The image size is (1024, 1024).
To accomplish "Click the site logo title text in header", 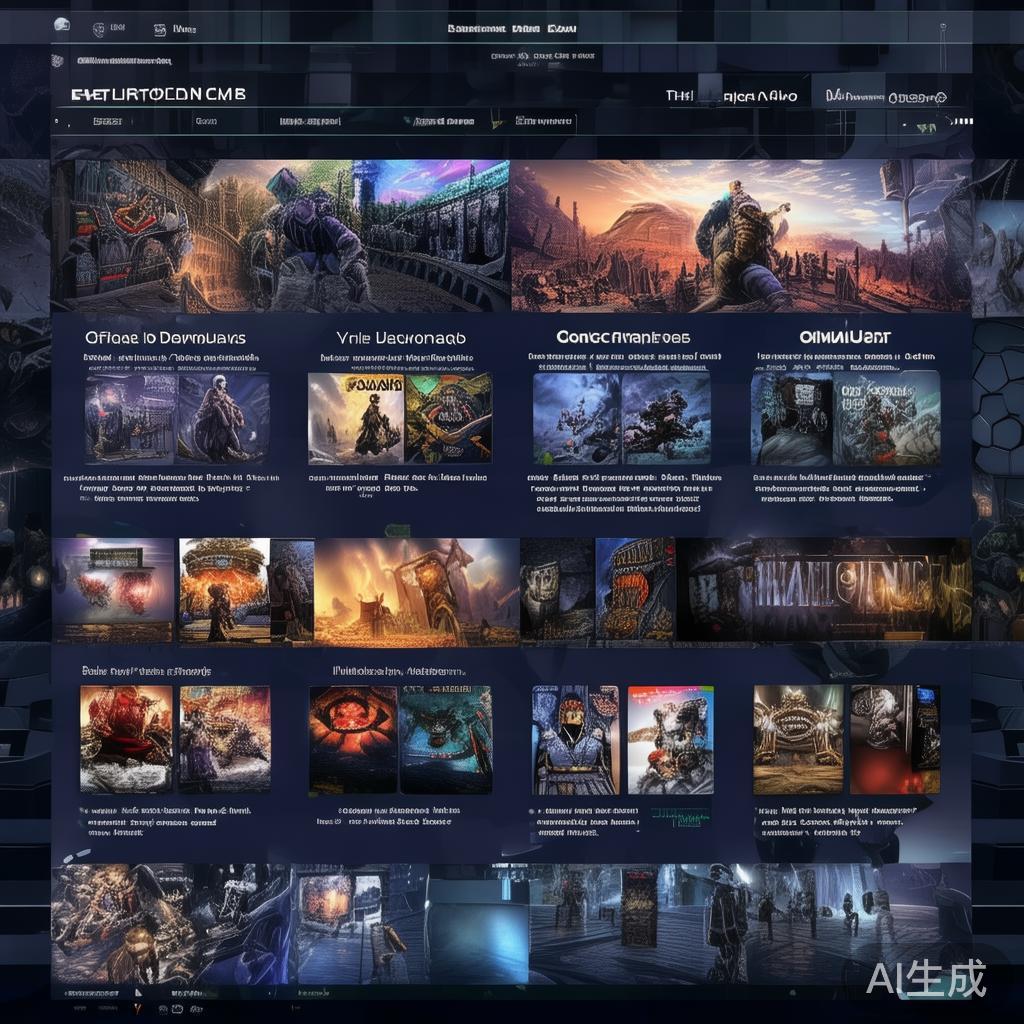I will tap(158, 94).
